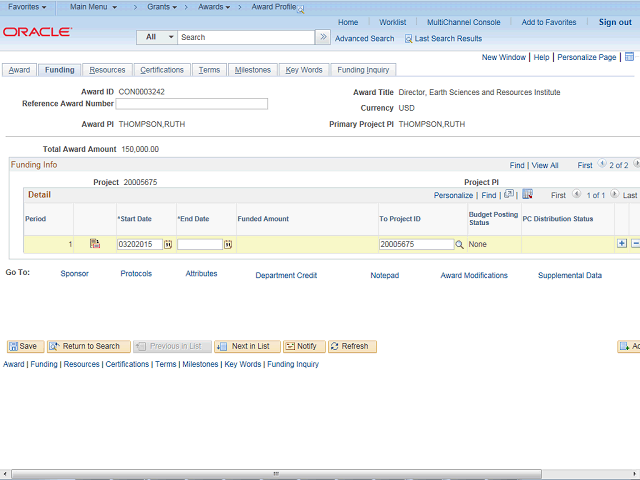
Task: Click the search go arrow button
Action: 323,37
